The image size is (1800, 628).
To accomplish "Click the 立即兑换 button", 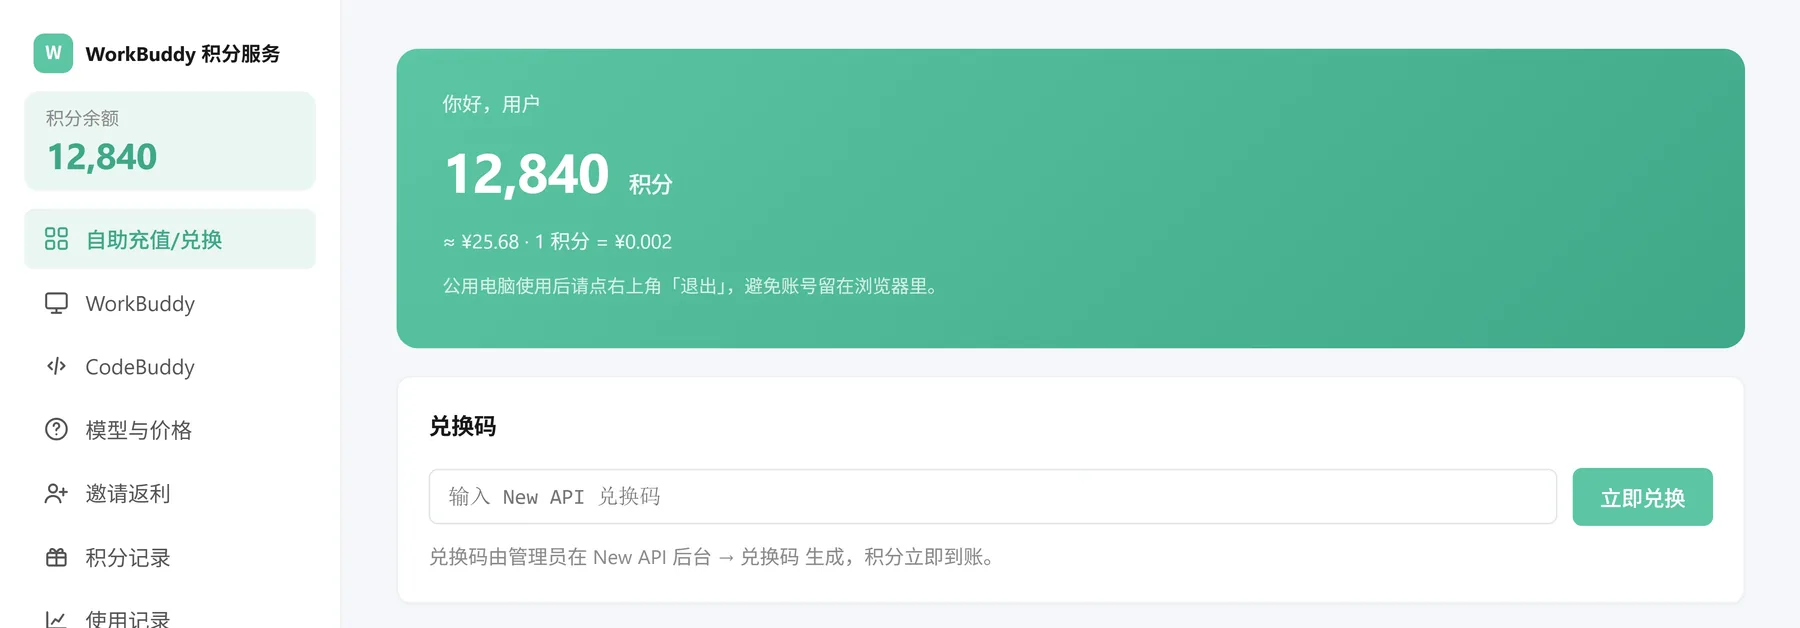I will click(x=1642, y=497).
